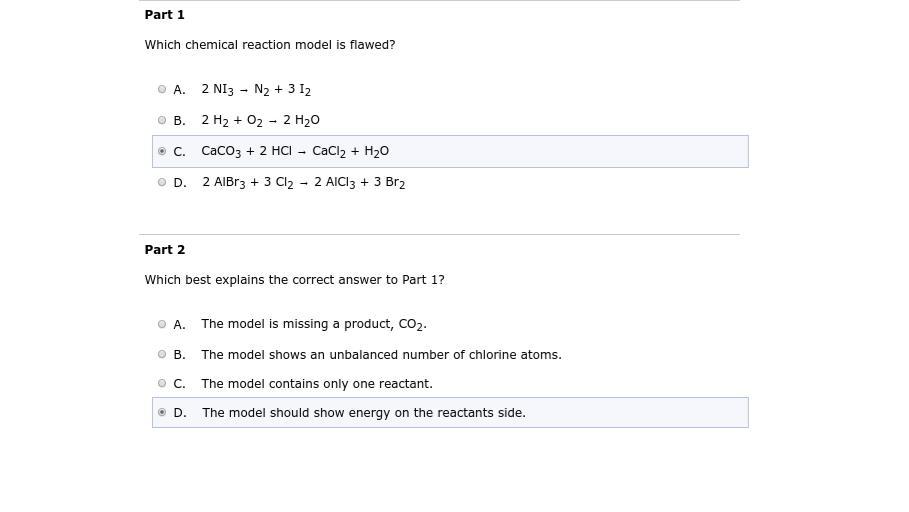This screenshot has height=512, width=909.
Task: Select Part 1 radio button D
Action: pyautogui.click(x=162, y=182)
